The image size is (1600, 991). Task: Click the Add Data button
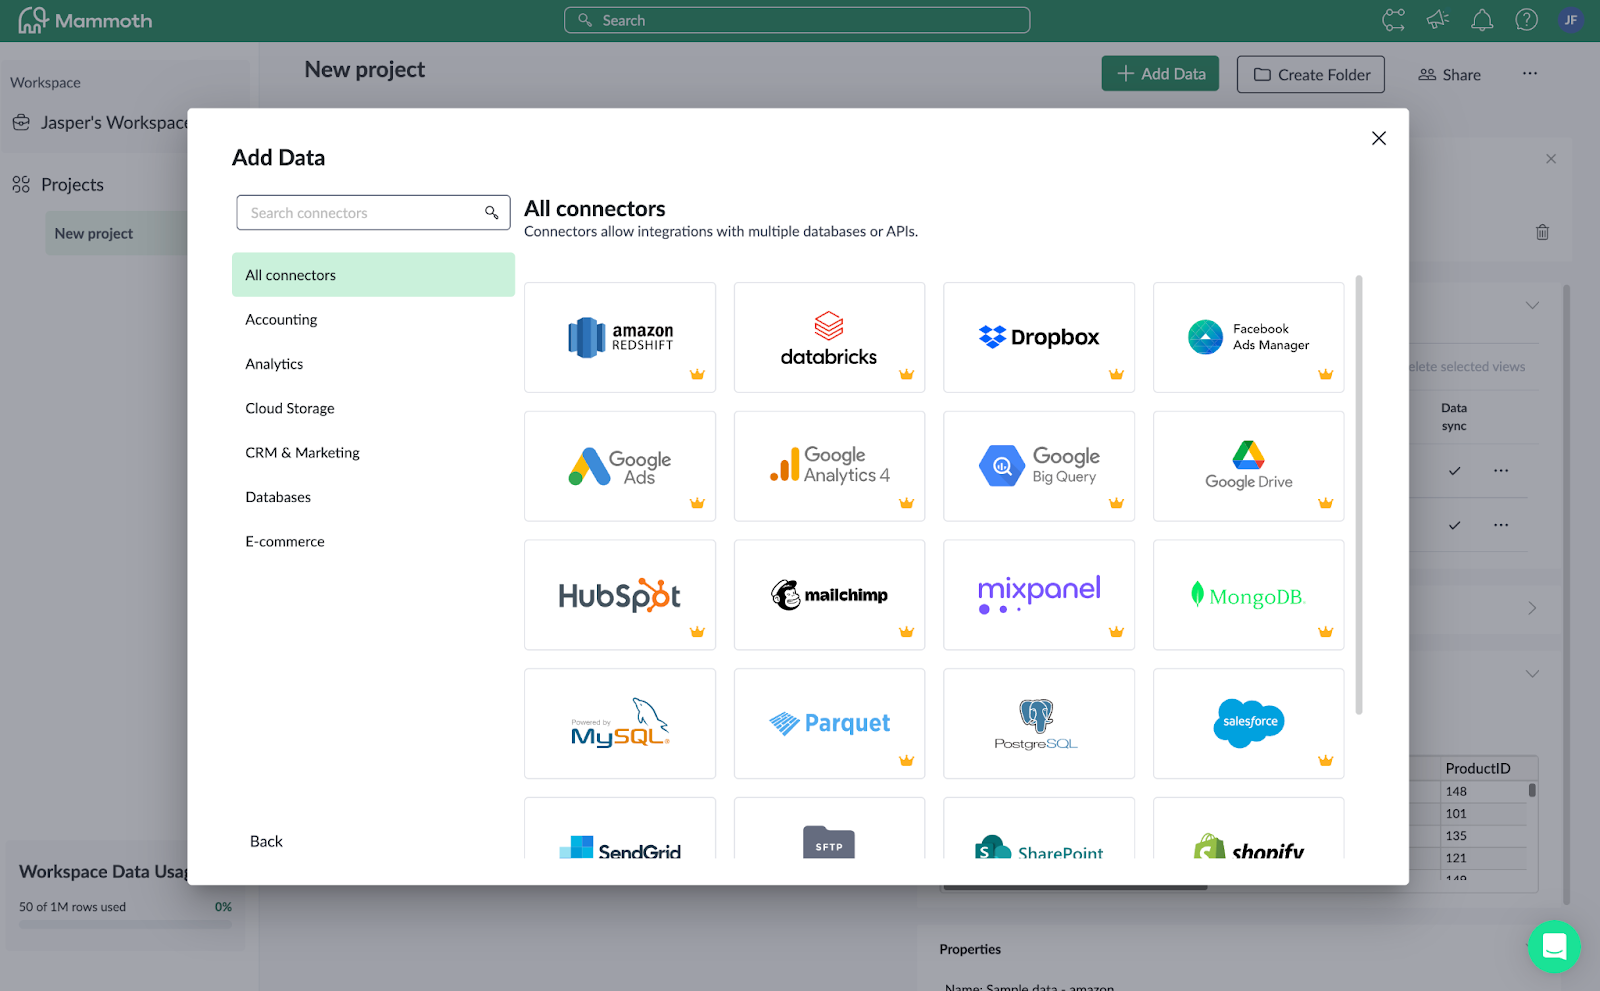pyautogui.click(x=1160, y=74)
